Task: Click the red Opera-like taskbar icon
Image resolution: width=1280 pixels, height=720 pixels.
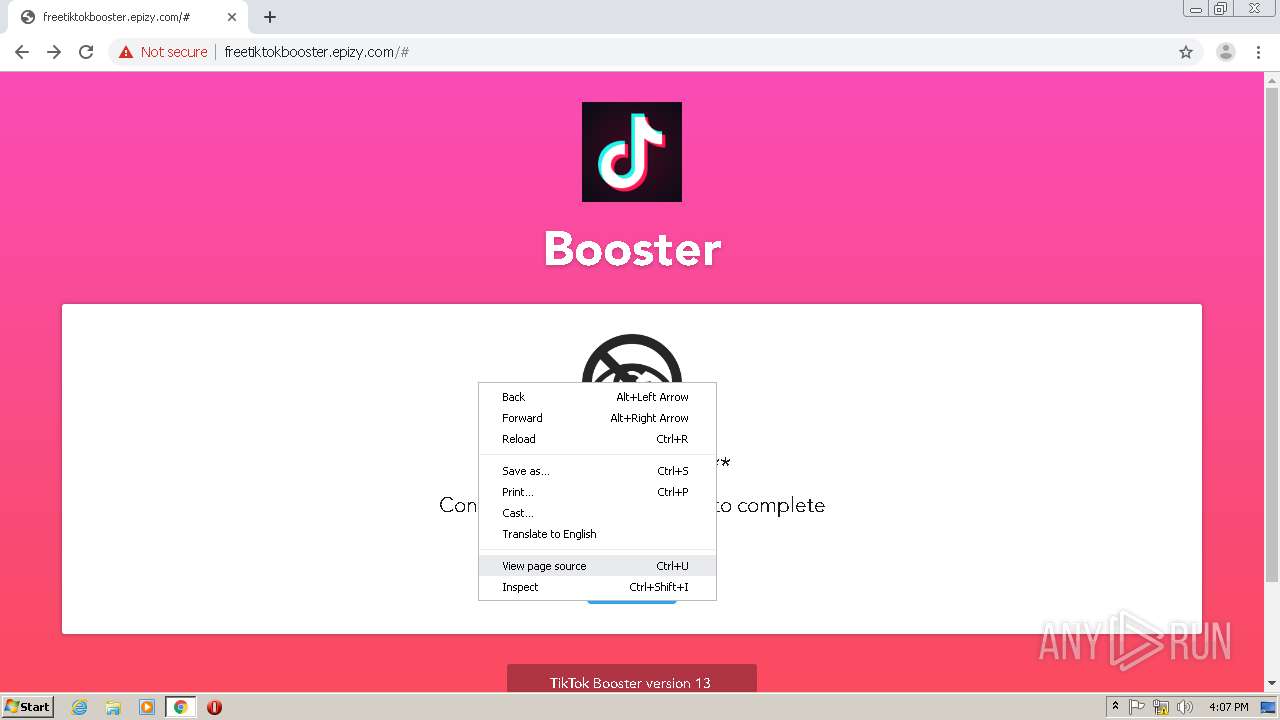Action: tap(214, 707)
